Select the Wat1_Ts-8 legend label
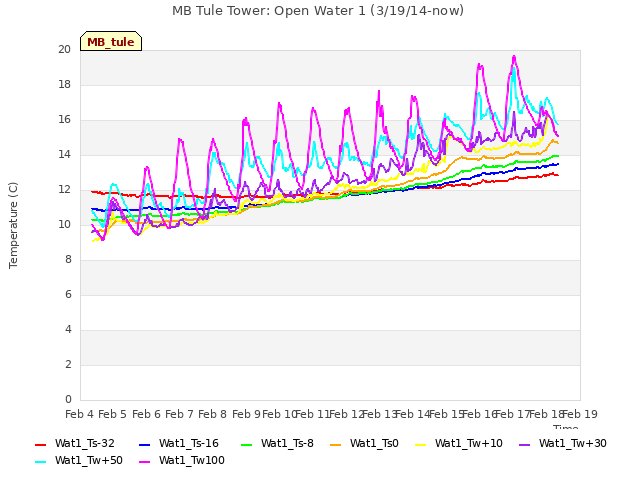 (x=287, y=444)
